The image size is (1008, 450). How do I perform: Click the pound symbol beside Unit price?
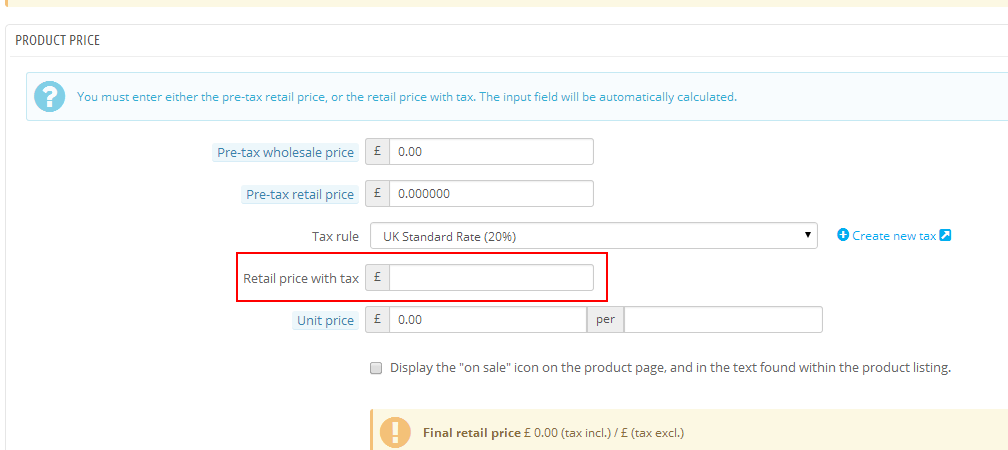tap(378, 320)
